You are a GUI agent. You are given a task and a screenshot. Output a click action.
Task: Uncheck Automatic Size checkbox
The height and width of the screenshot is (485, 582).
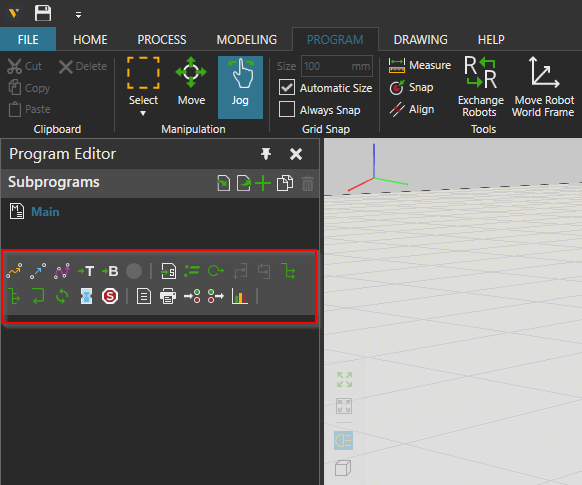pyautogui.click(x=287, y=88)
